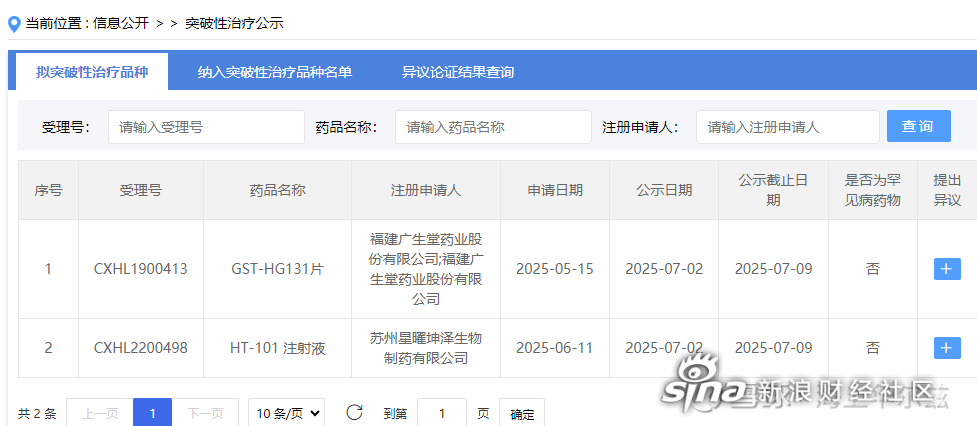Select page 1 in pagination
The width and height of the screenshot is (977, 426).
tap(153, 413)
